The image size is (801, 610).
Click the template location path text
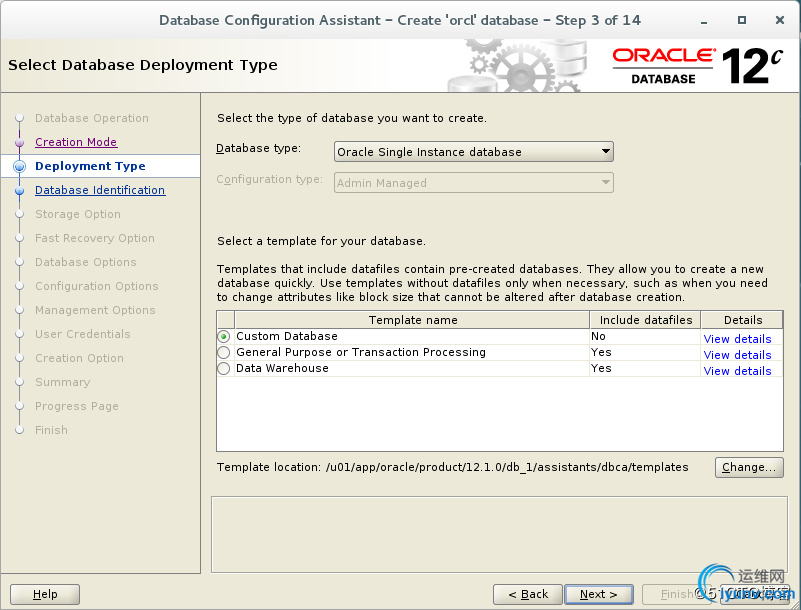click(x=507, y=467)
